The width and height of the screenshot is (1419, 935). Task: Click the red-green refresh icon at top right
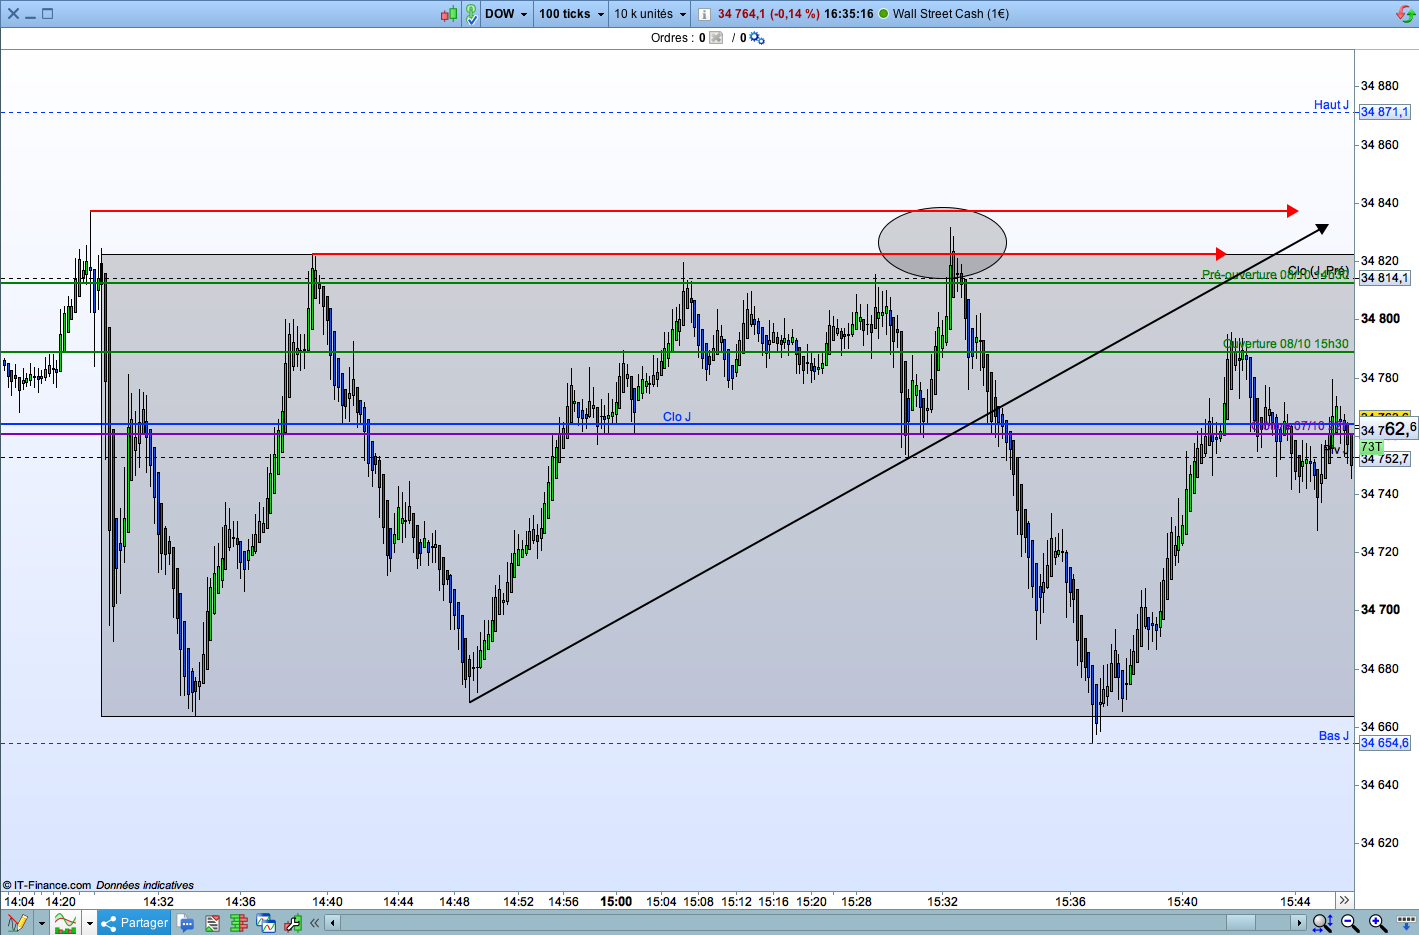point(1405,14)
